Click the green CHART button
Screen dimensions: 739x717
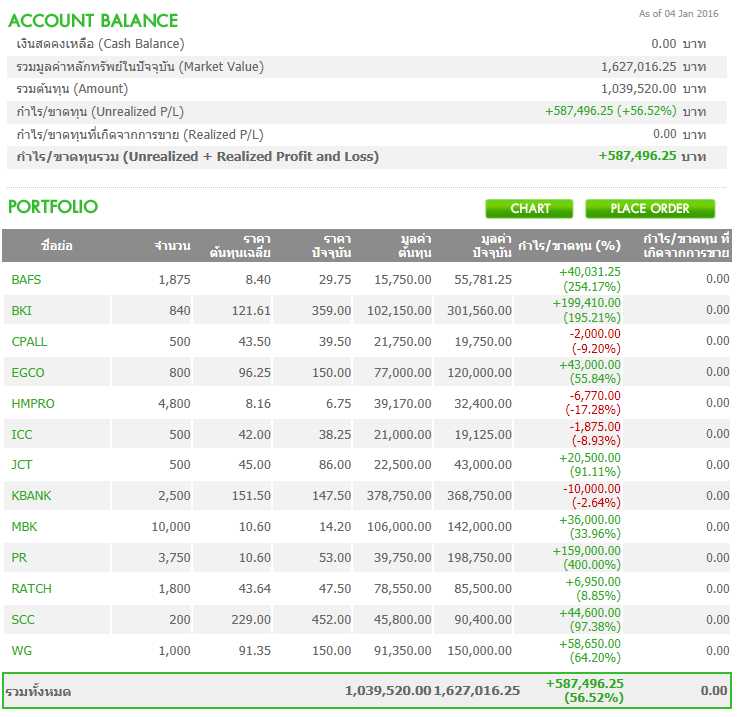[x=529, y=208]
